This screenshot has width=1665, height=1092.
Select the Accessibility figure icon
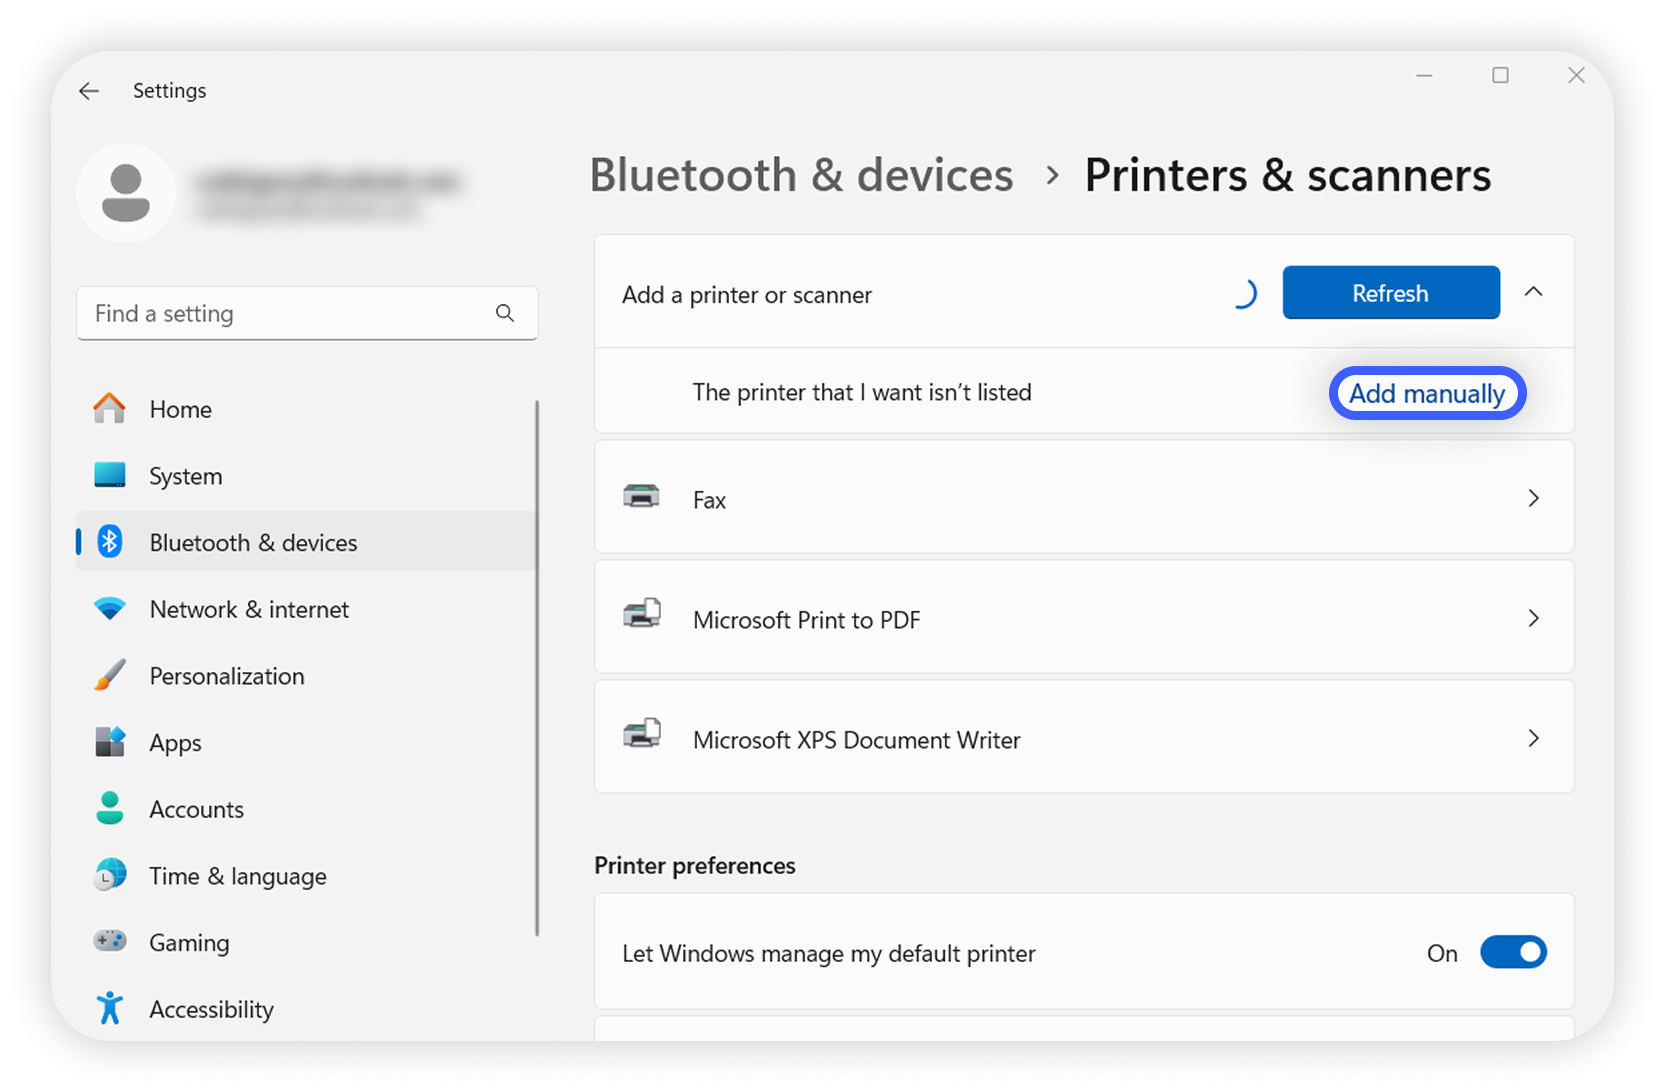point(110,1009)
